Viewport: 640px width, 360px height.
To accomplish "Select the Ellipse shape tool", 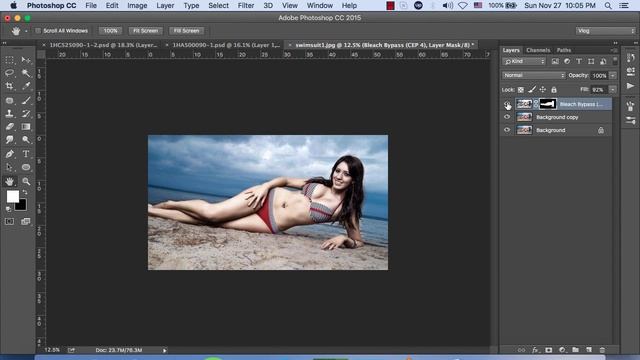I will pyautogui.click(x=26, y=167).
